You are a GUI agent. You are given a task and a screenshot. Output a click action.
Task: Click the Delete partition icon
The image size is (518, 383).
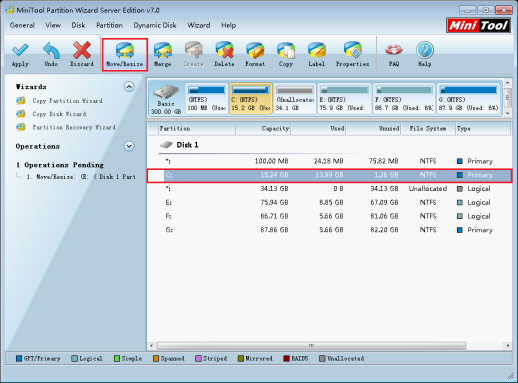click(224, 50)
